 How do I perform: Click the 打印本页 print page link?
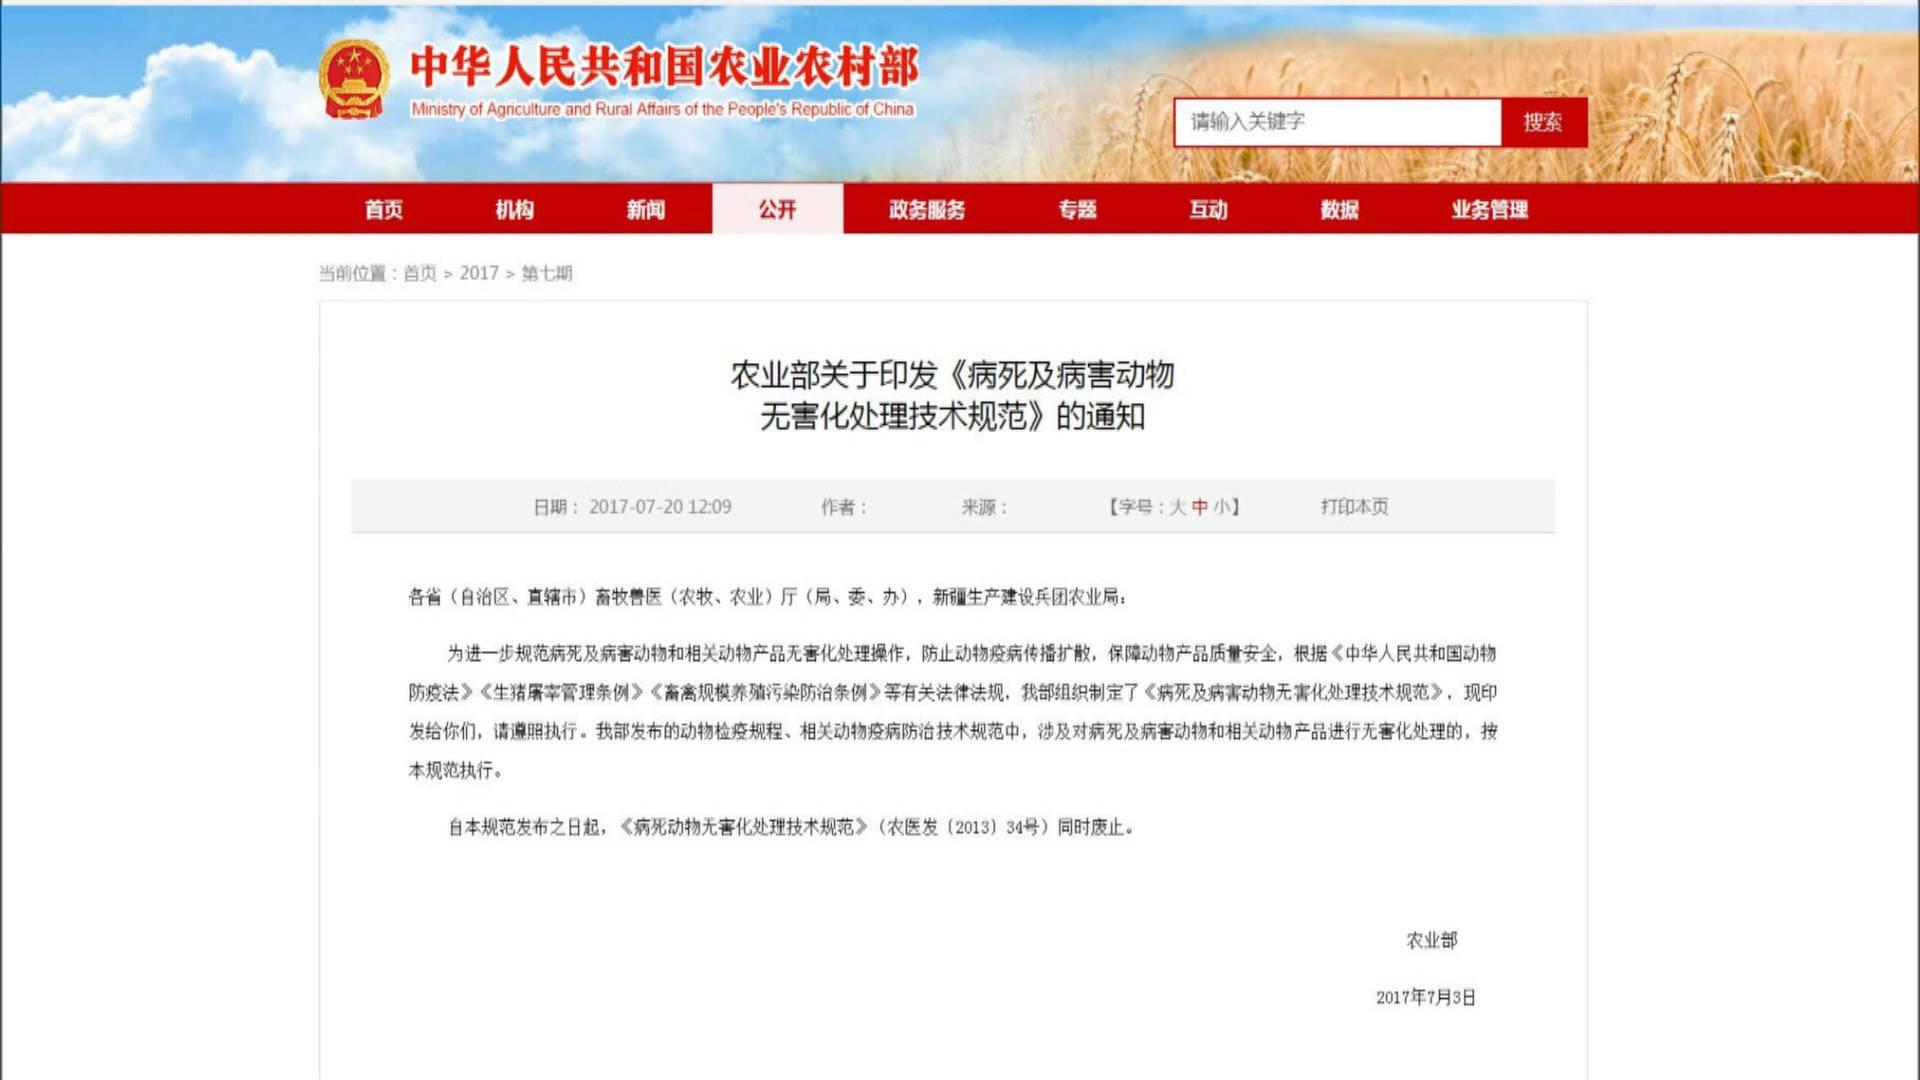1354,507
